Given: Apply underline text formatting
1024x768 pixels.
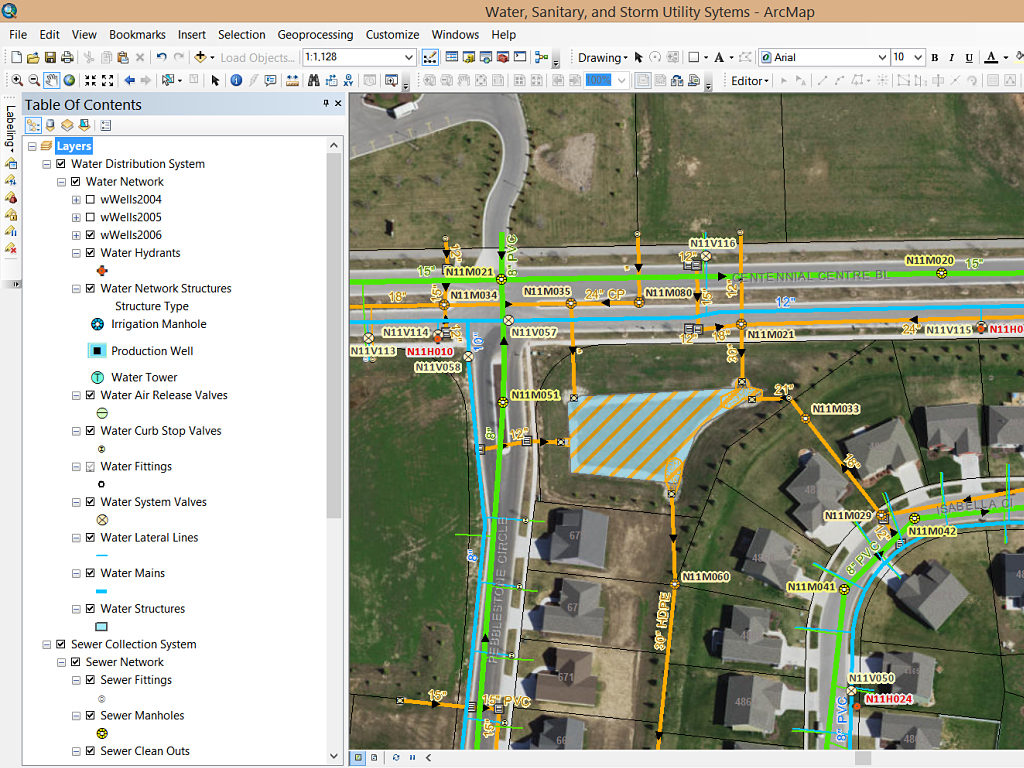Looking at the screenshot, I should [969, 57].
